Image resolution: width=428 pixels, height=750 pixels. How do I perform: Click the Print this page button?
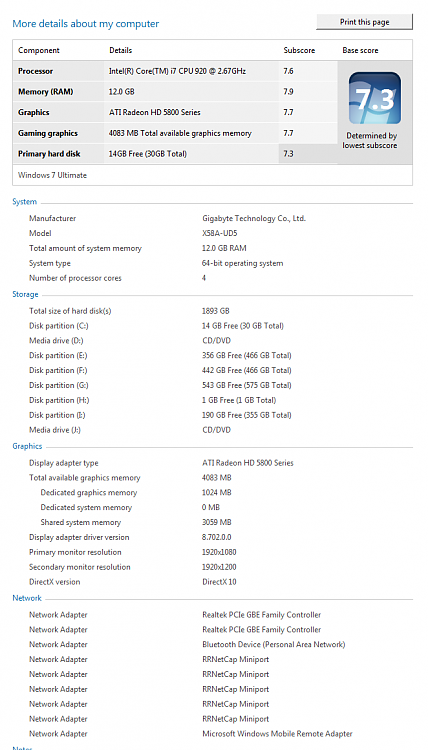point(364,22)
